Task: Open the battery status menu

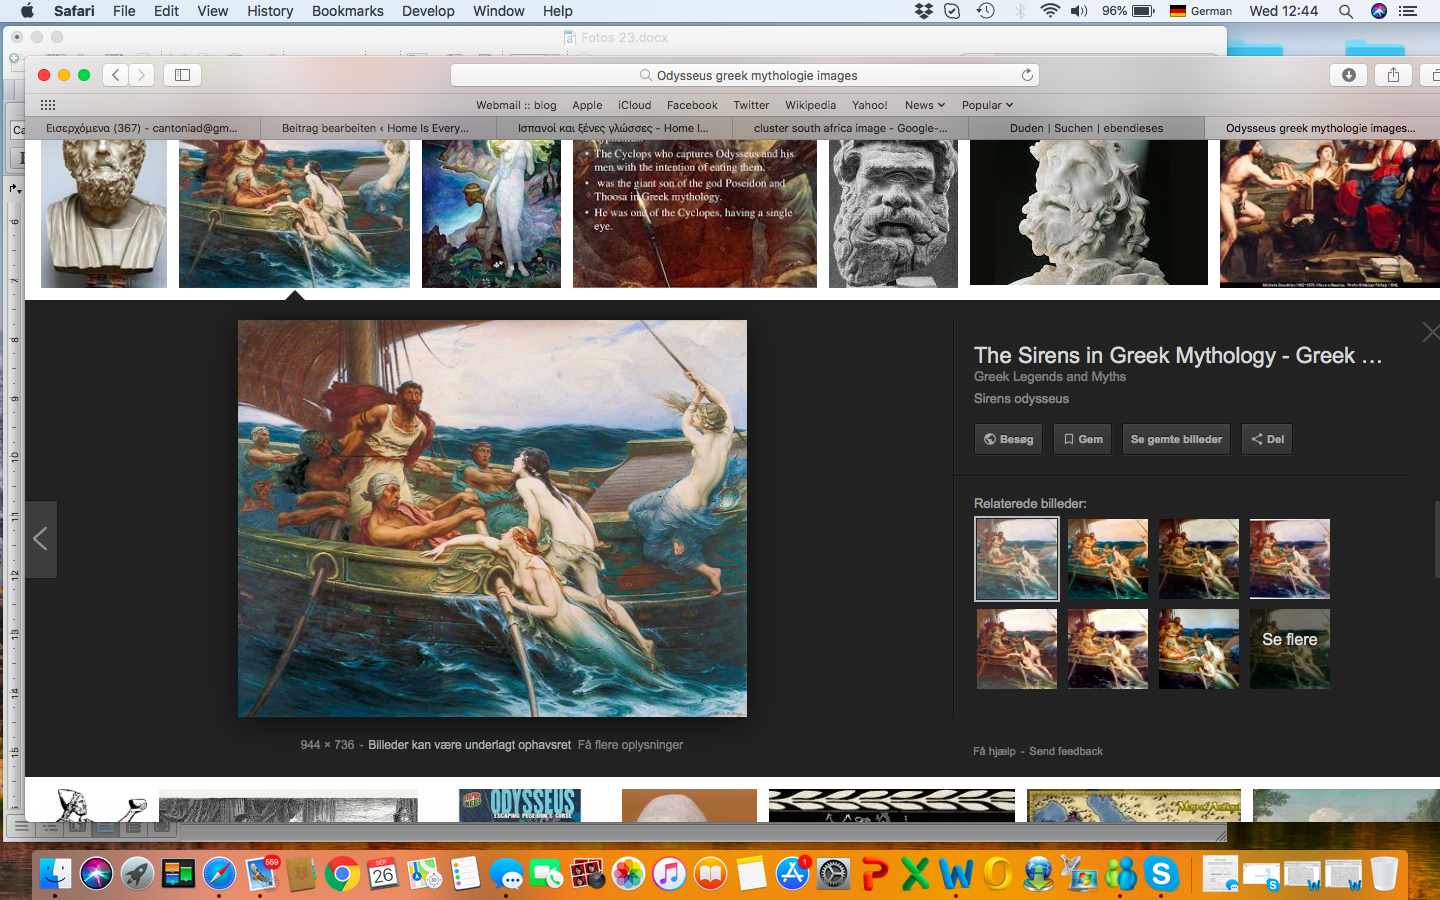Action: coord(1129,11)
